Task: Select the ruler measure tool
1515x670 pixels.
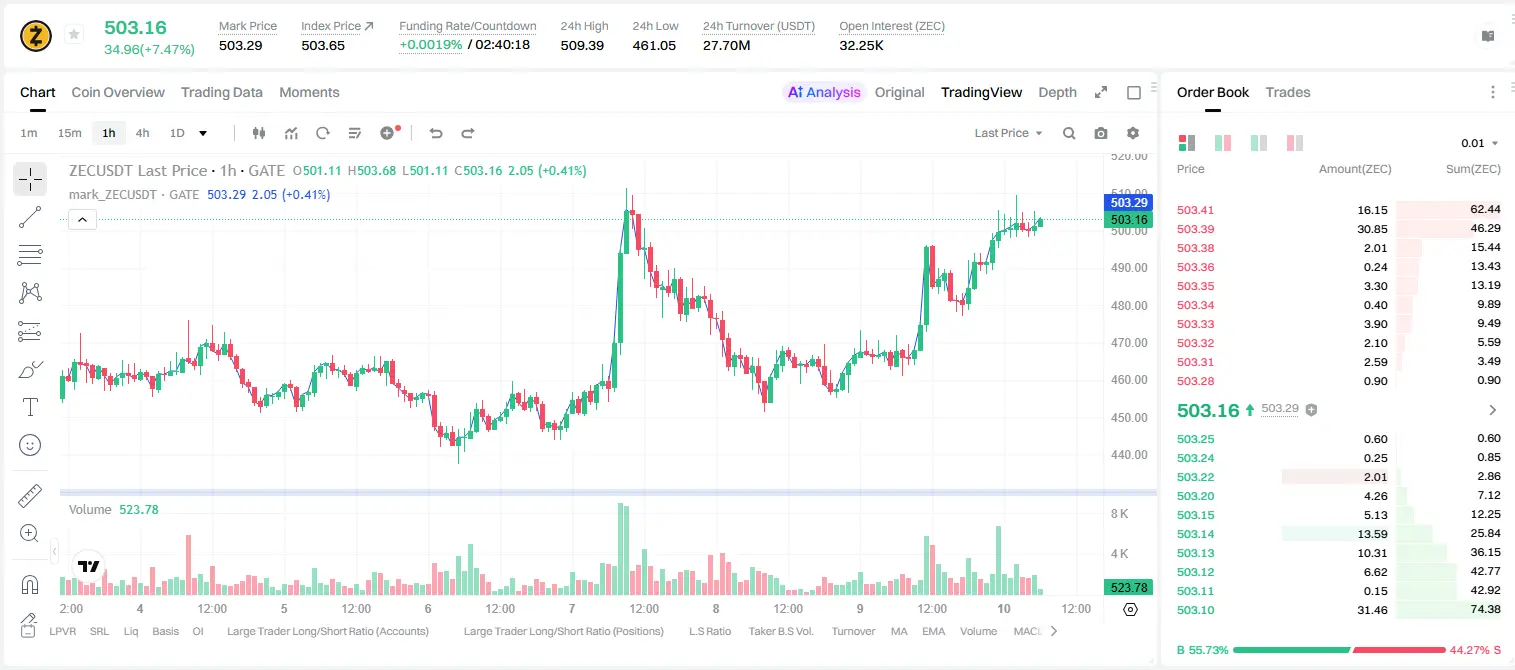Action: pos(30,496)
